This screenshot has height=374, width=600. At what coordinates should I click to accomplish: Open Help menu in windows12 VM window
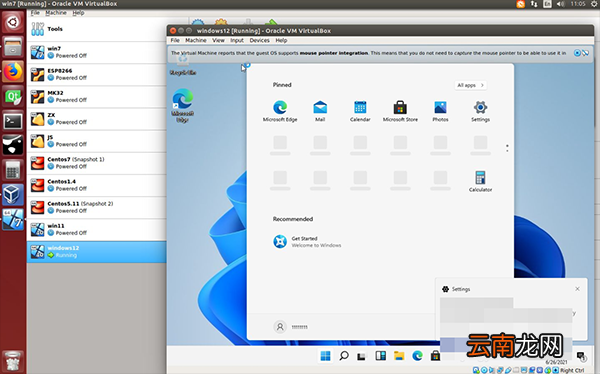coord(281,40)
